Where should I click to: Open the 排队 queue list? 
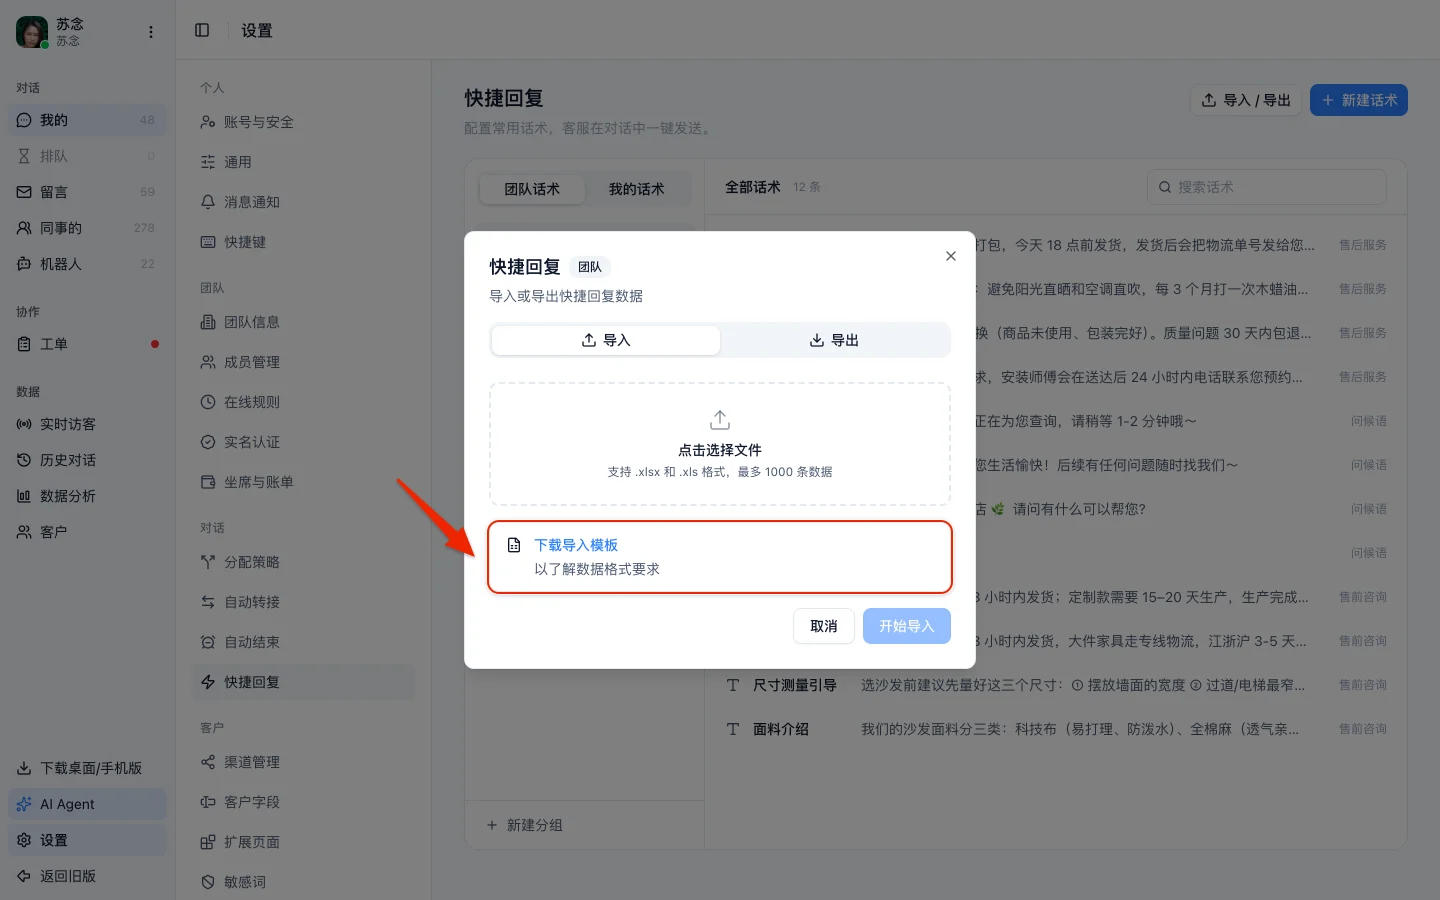(x=87, y=156)
